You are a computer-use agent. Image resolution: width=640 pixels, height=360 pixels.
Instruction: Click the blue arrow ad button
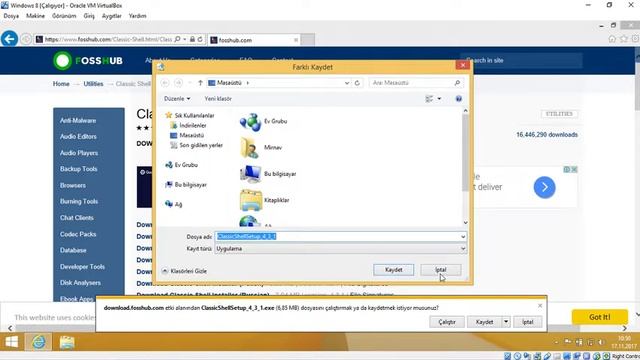pyautogui.click(x=544, y=187)
